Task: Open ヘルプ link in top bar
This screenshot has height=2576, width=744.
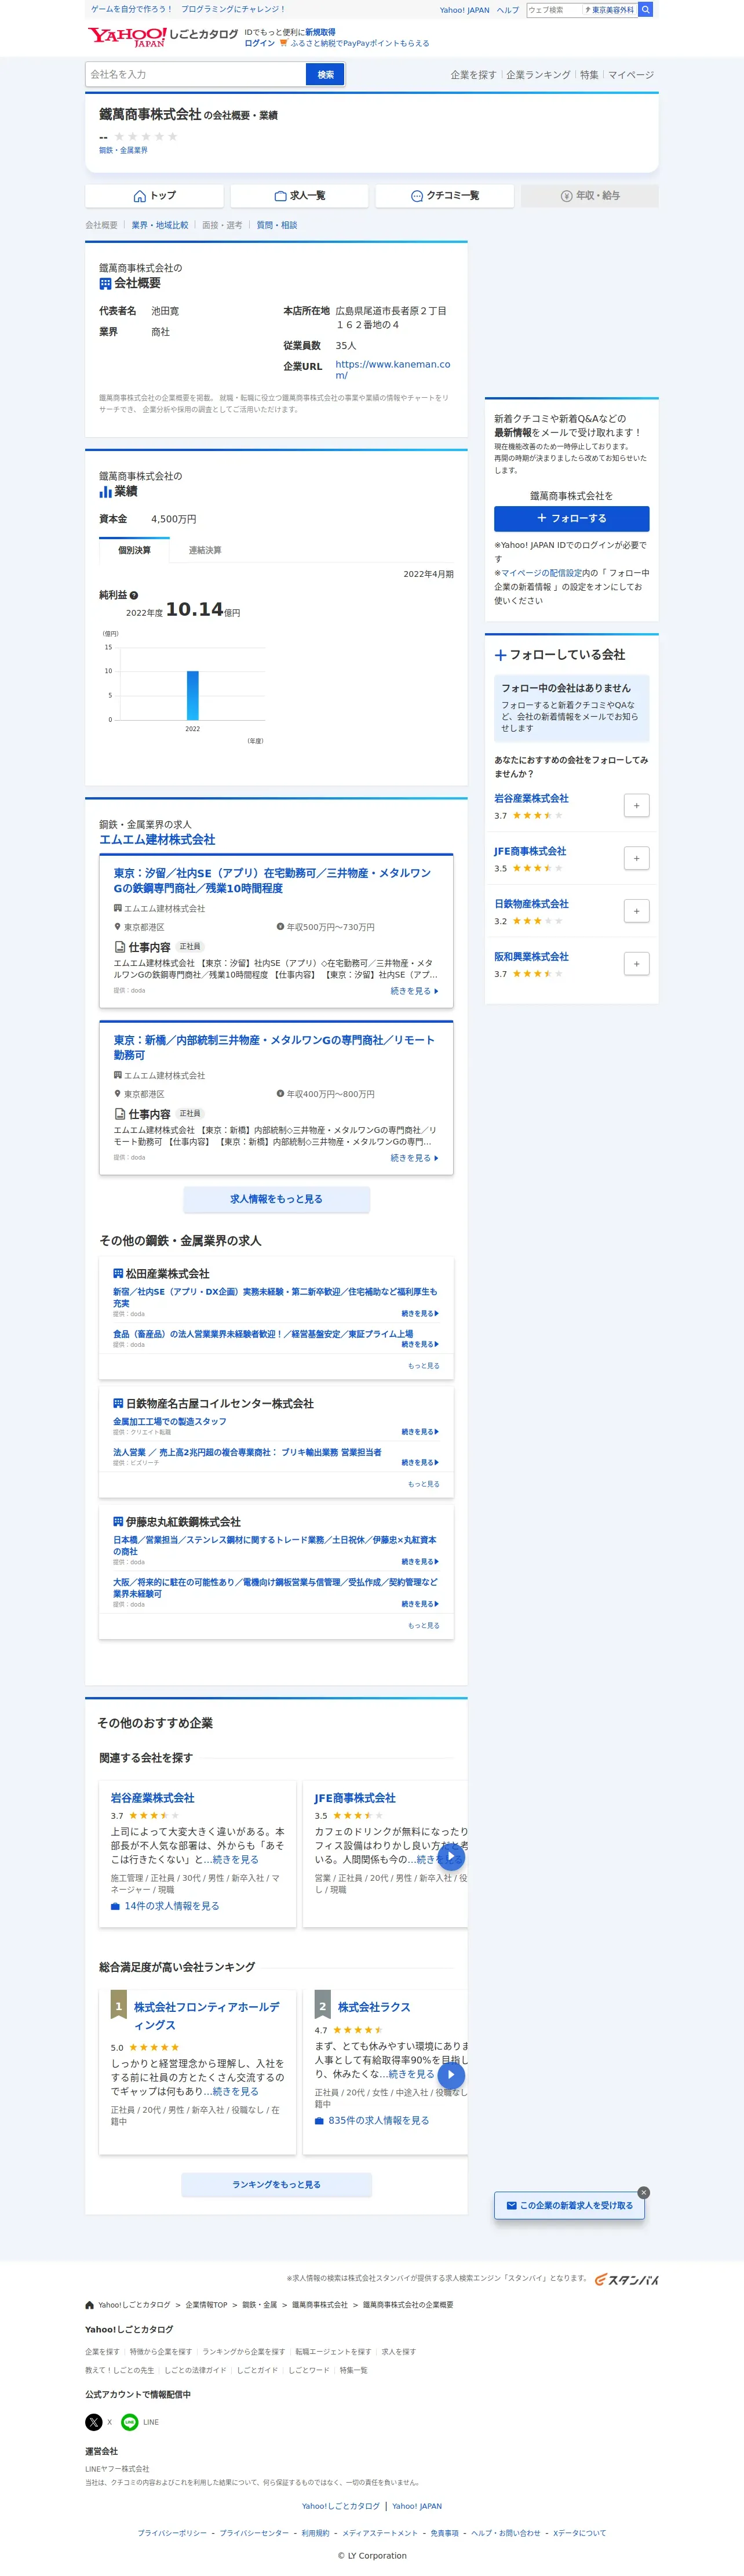Action: pos(508,10)
